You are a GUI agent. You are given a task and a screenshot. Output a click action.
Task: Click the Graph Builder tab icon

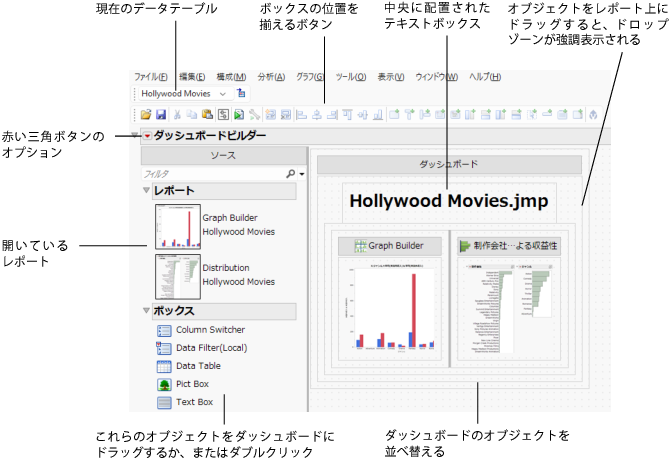pyautogui.click(x=361, y=246)
